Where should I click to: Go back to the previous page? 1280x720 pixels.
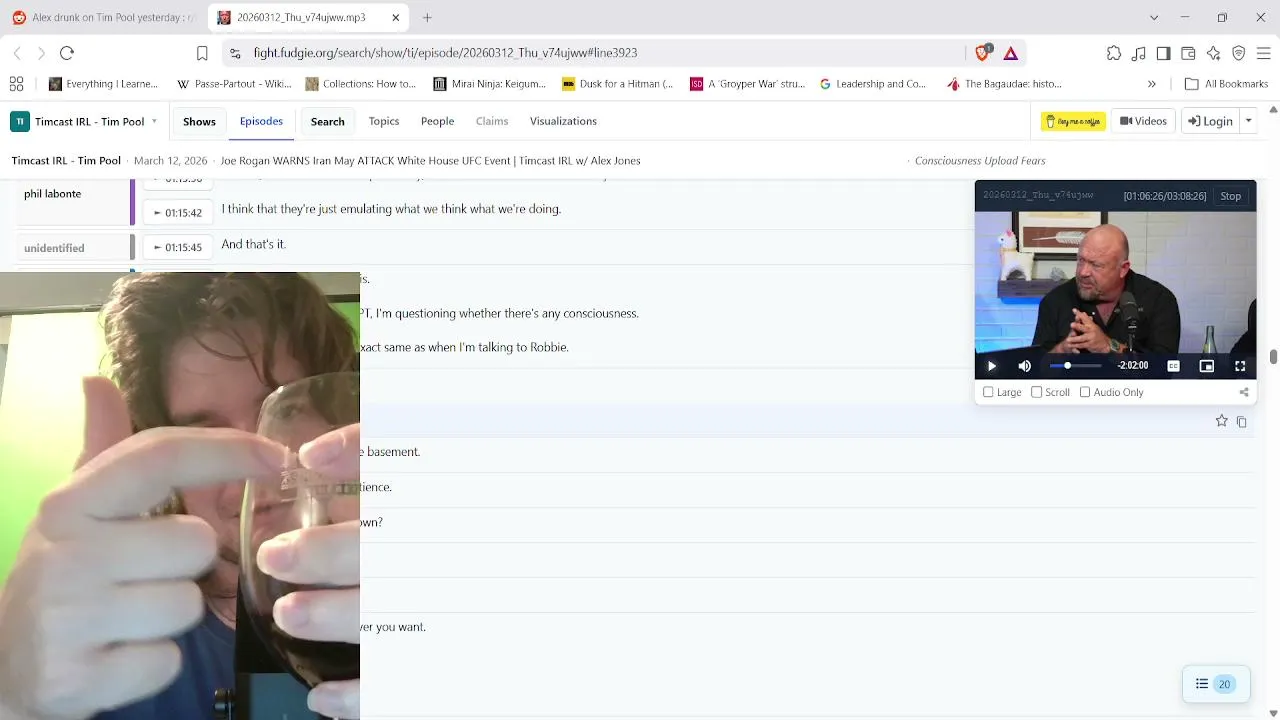coord(17,53)
